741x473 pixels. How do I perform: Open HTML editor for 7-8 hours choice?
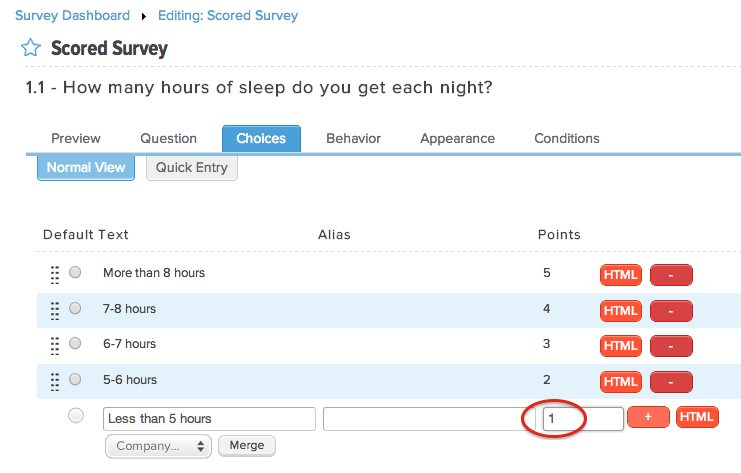[620, 311]
